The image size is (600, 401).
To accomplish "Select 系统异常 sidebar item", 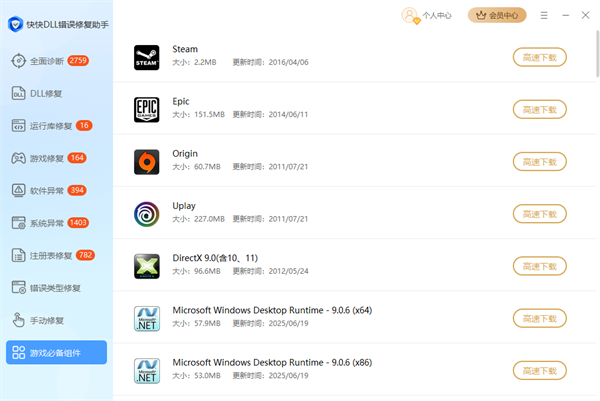I will [x=47, y=223].
